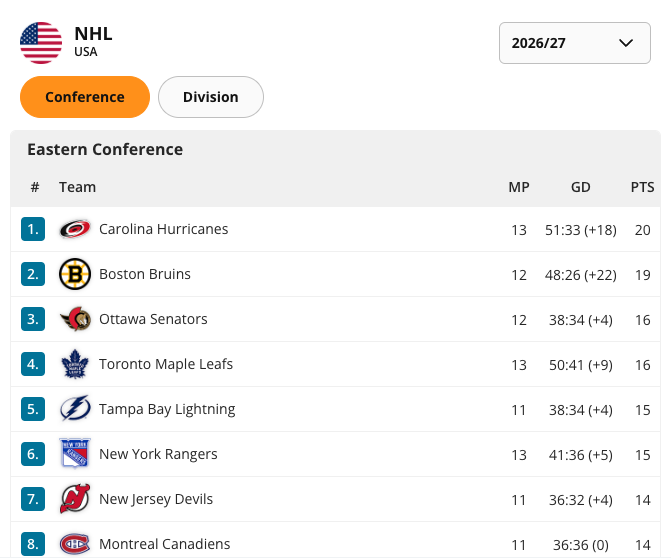Click the Ottawa Senators logo
The height and width of the screenshot is (558, 671).
pos(75,319)
